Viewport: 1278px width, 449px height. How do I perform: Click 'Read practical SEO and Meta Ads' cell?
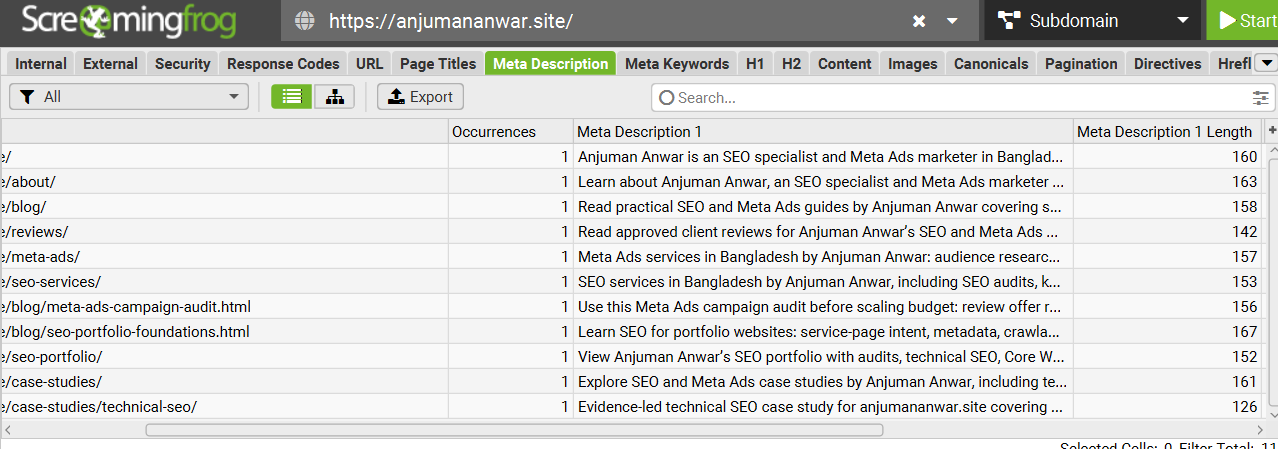pyautogui.click(x=823, y=207)
